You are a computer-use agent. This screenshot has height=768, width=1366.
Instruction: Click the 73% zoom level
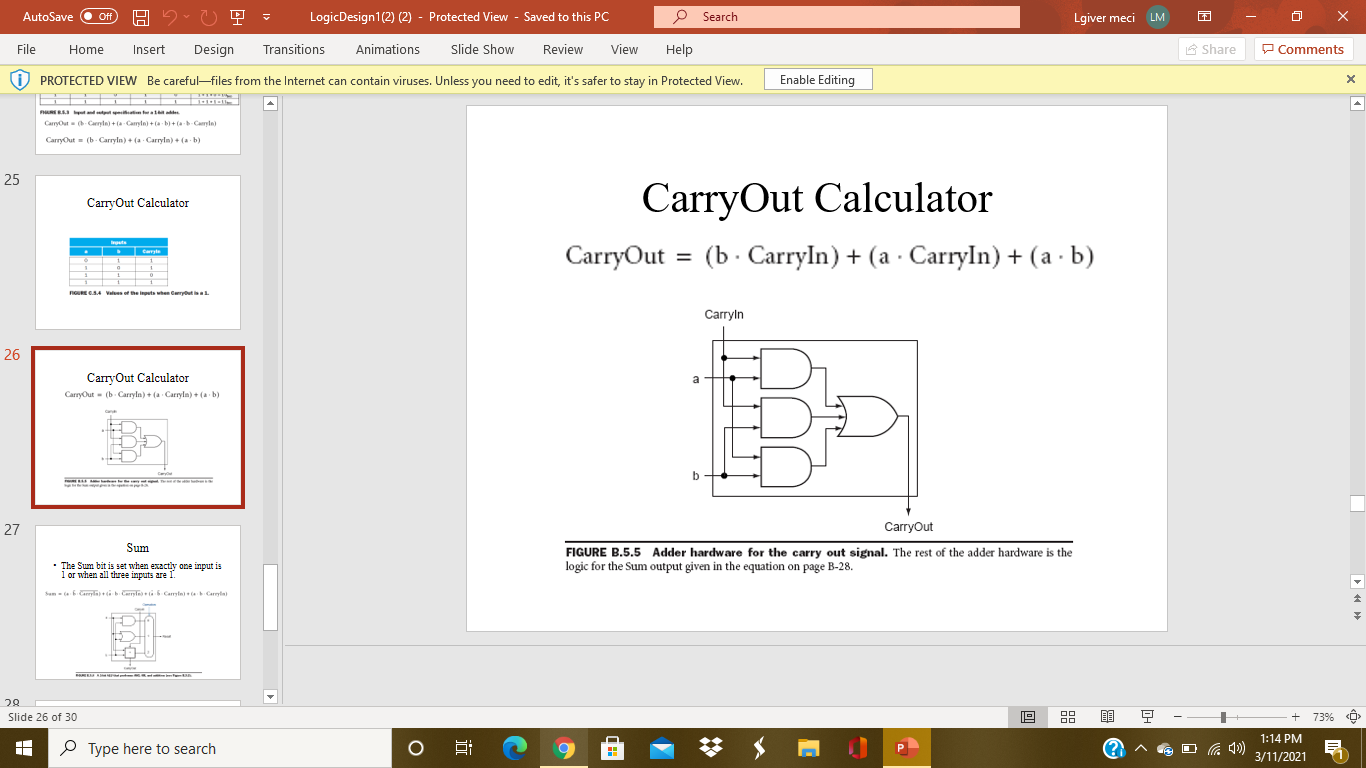click(x=1323, y=717)
